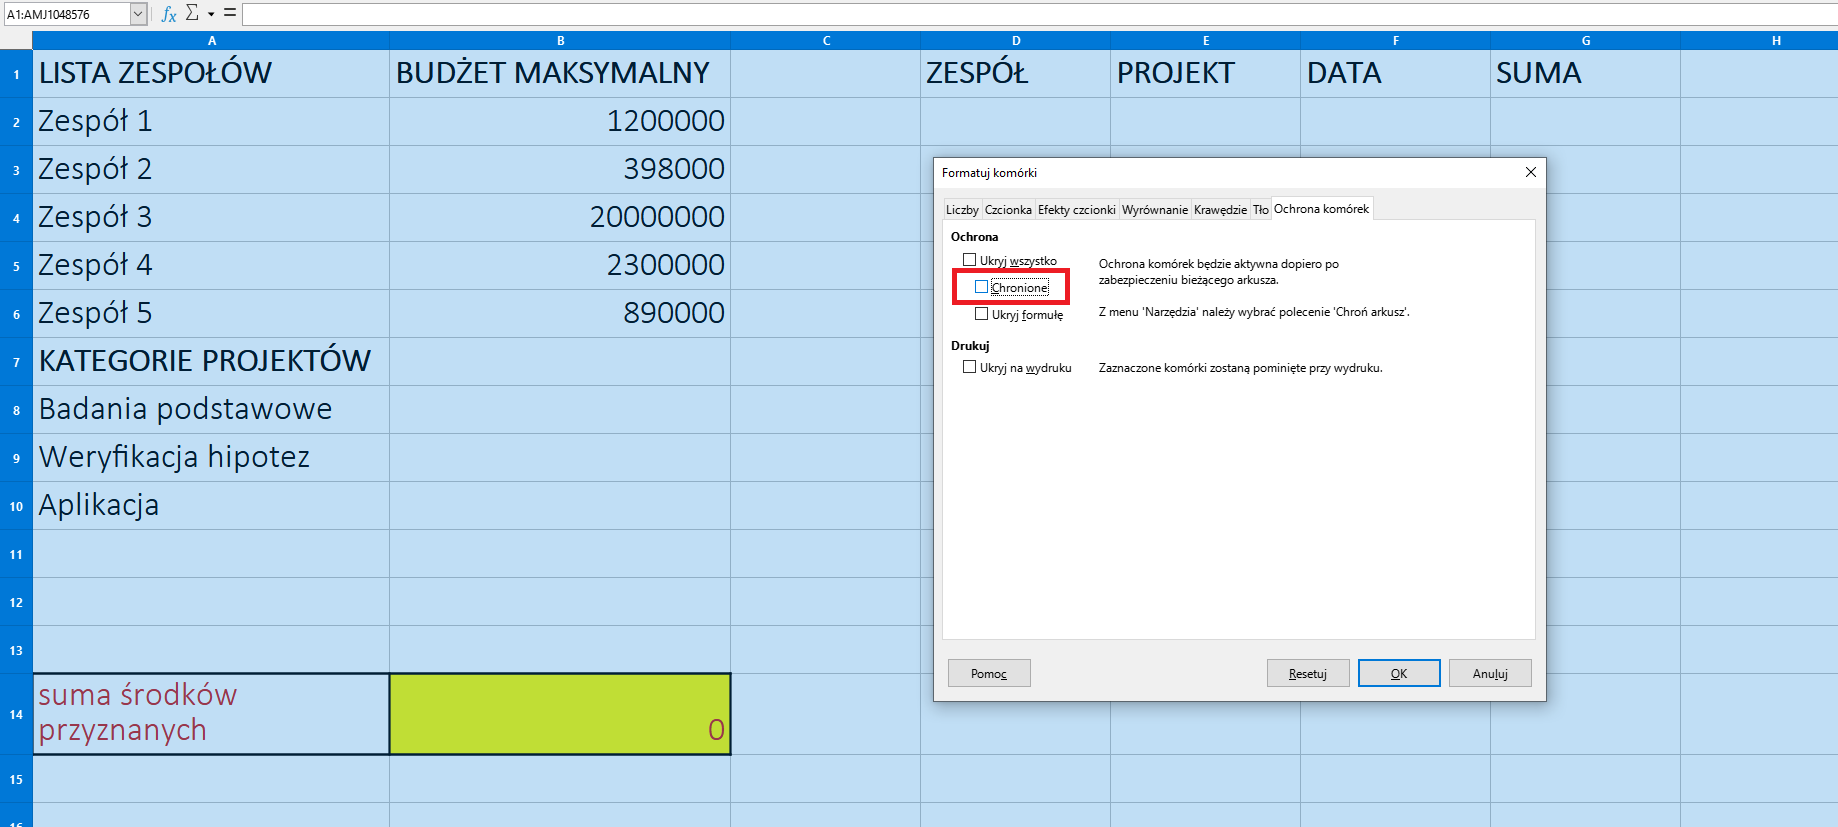Screen dimensions: 1838x827
Task: Go to the Krawędzie tab
Action: click(1220, 210)
